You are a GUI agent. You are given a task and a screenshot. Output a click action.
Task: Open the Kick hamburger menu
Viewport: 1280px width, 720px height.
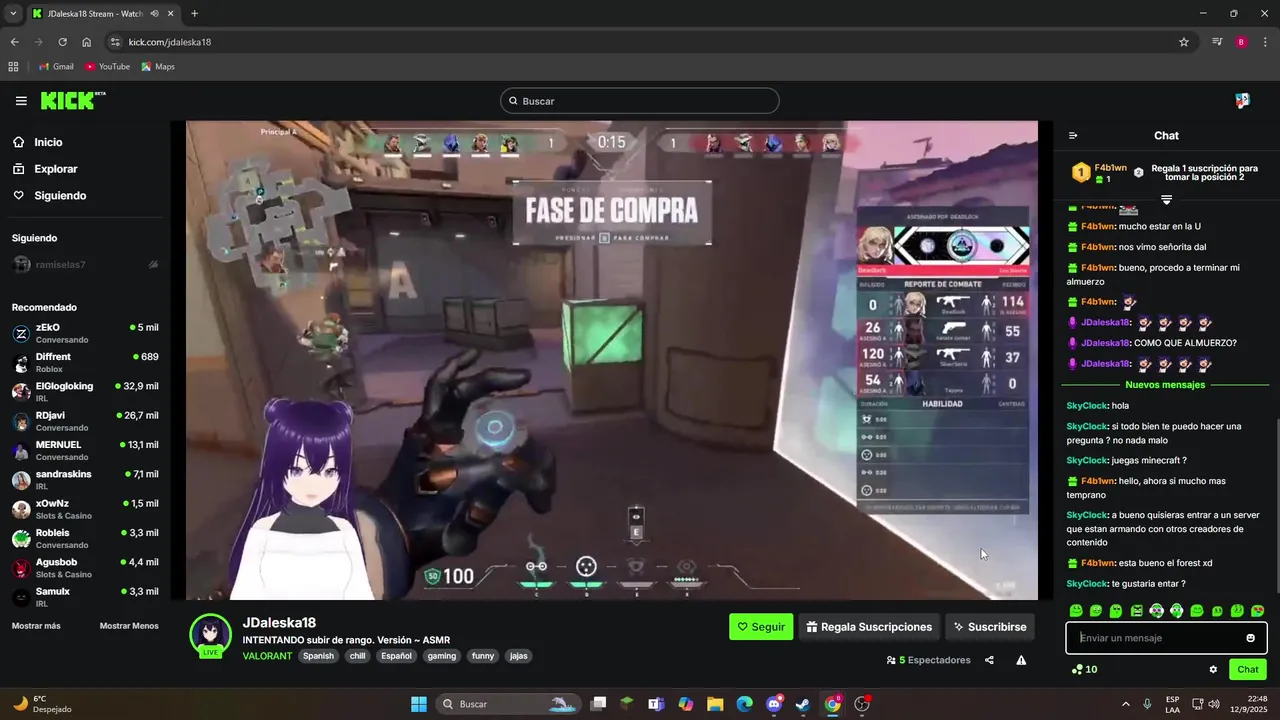(x=21, y=101)
